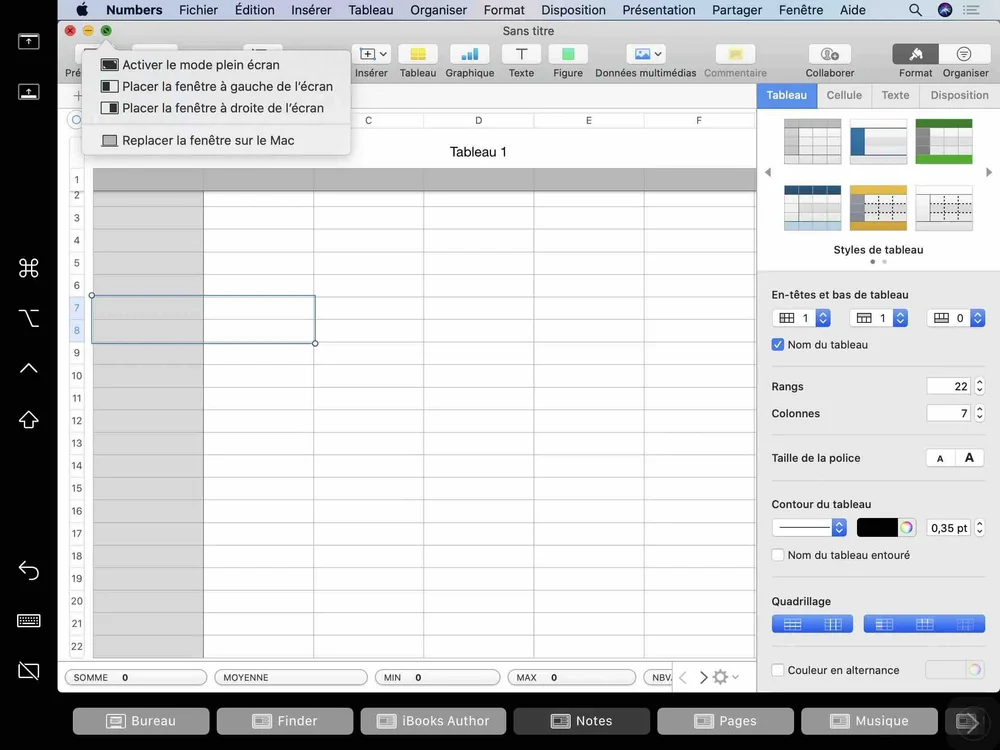Insert a Figure shape
1000x750 pixels.
tap(568, 55)
